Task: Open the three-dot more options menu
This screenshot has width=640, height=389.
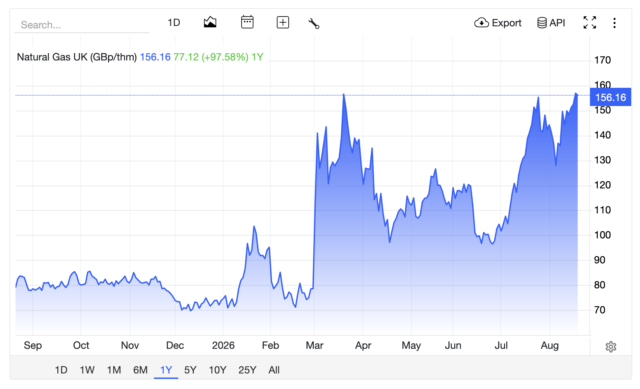Action: pyautogui.click(x=614, y=23)
